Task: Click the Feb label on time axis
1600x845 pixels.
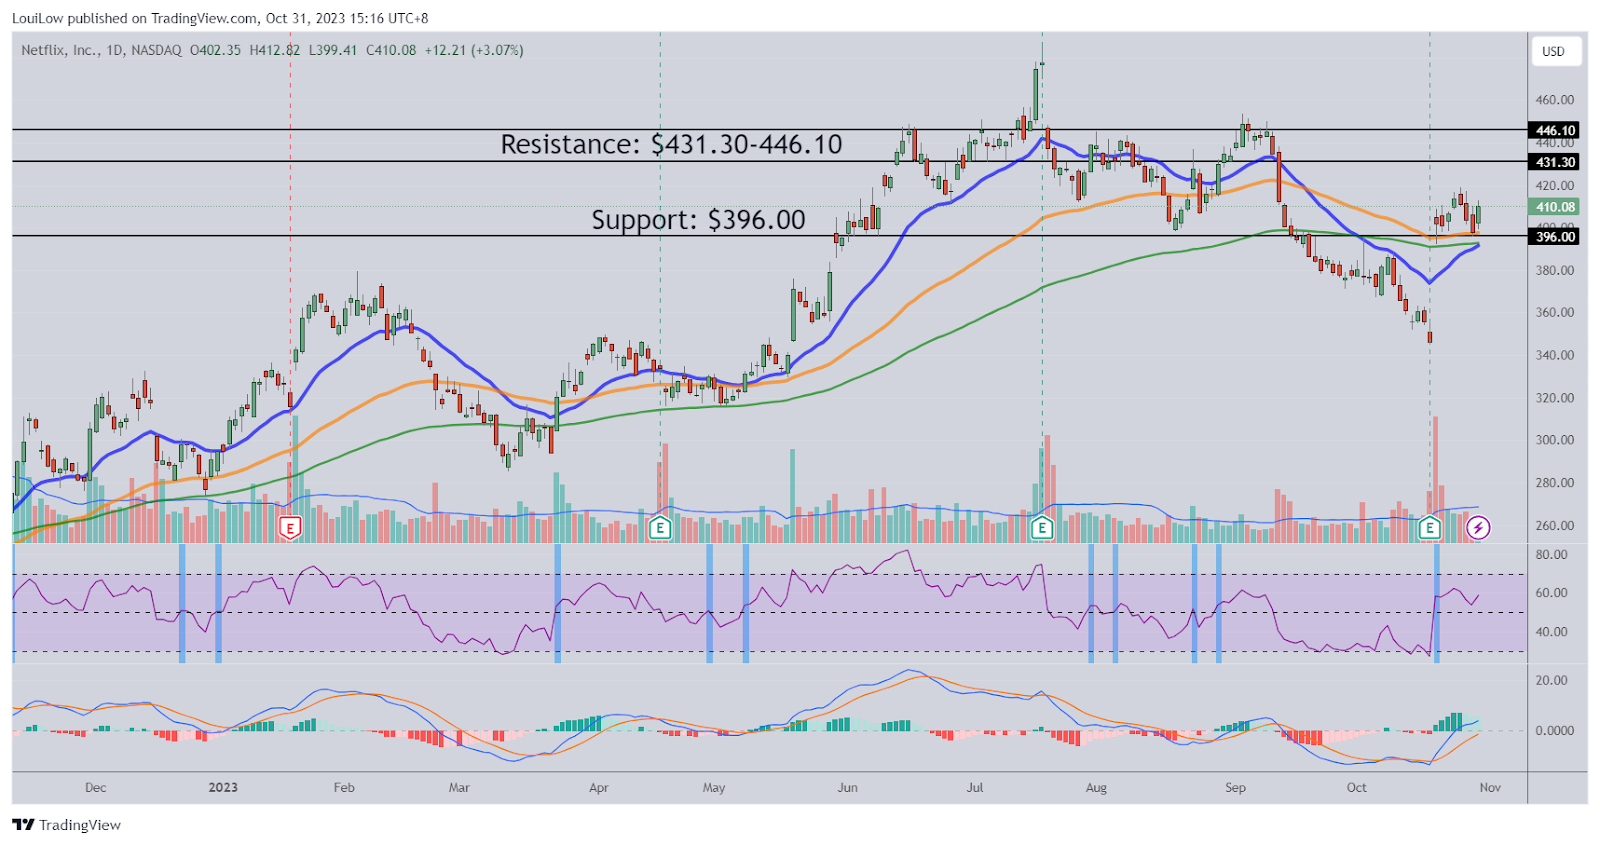Action: [344, 788]
